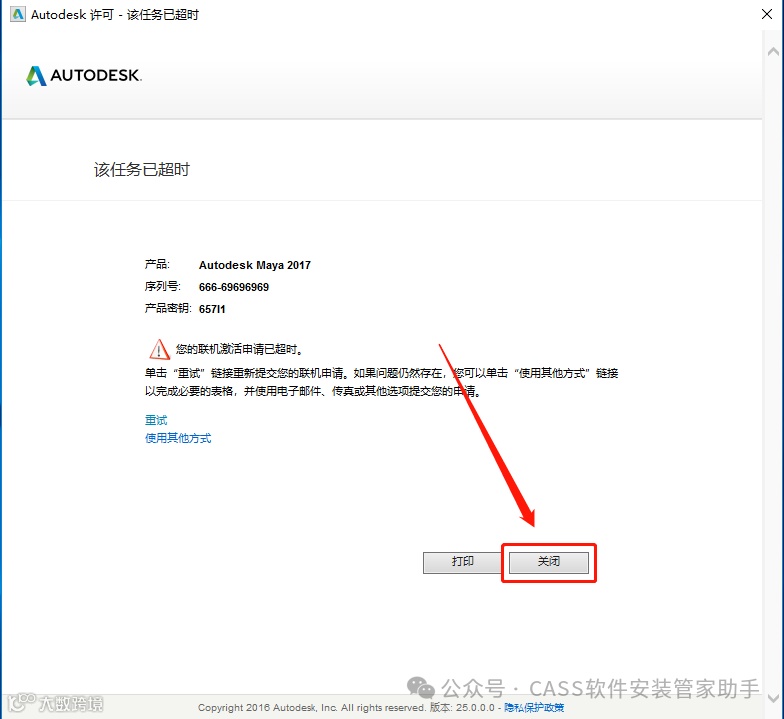This screenshot has height=719, width=784.
Task: Select the product key 657I1
Action: 212,309
